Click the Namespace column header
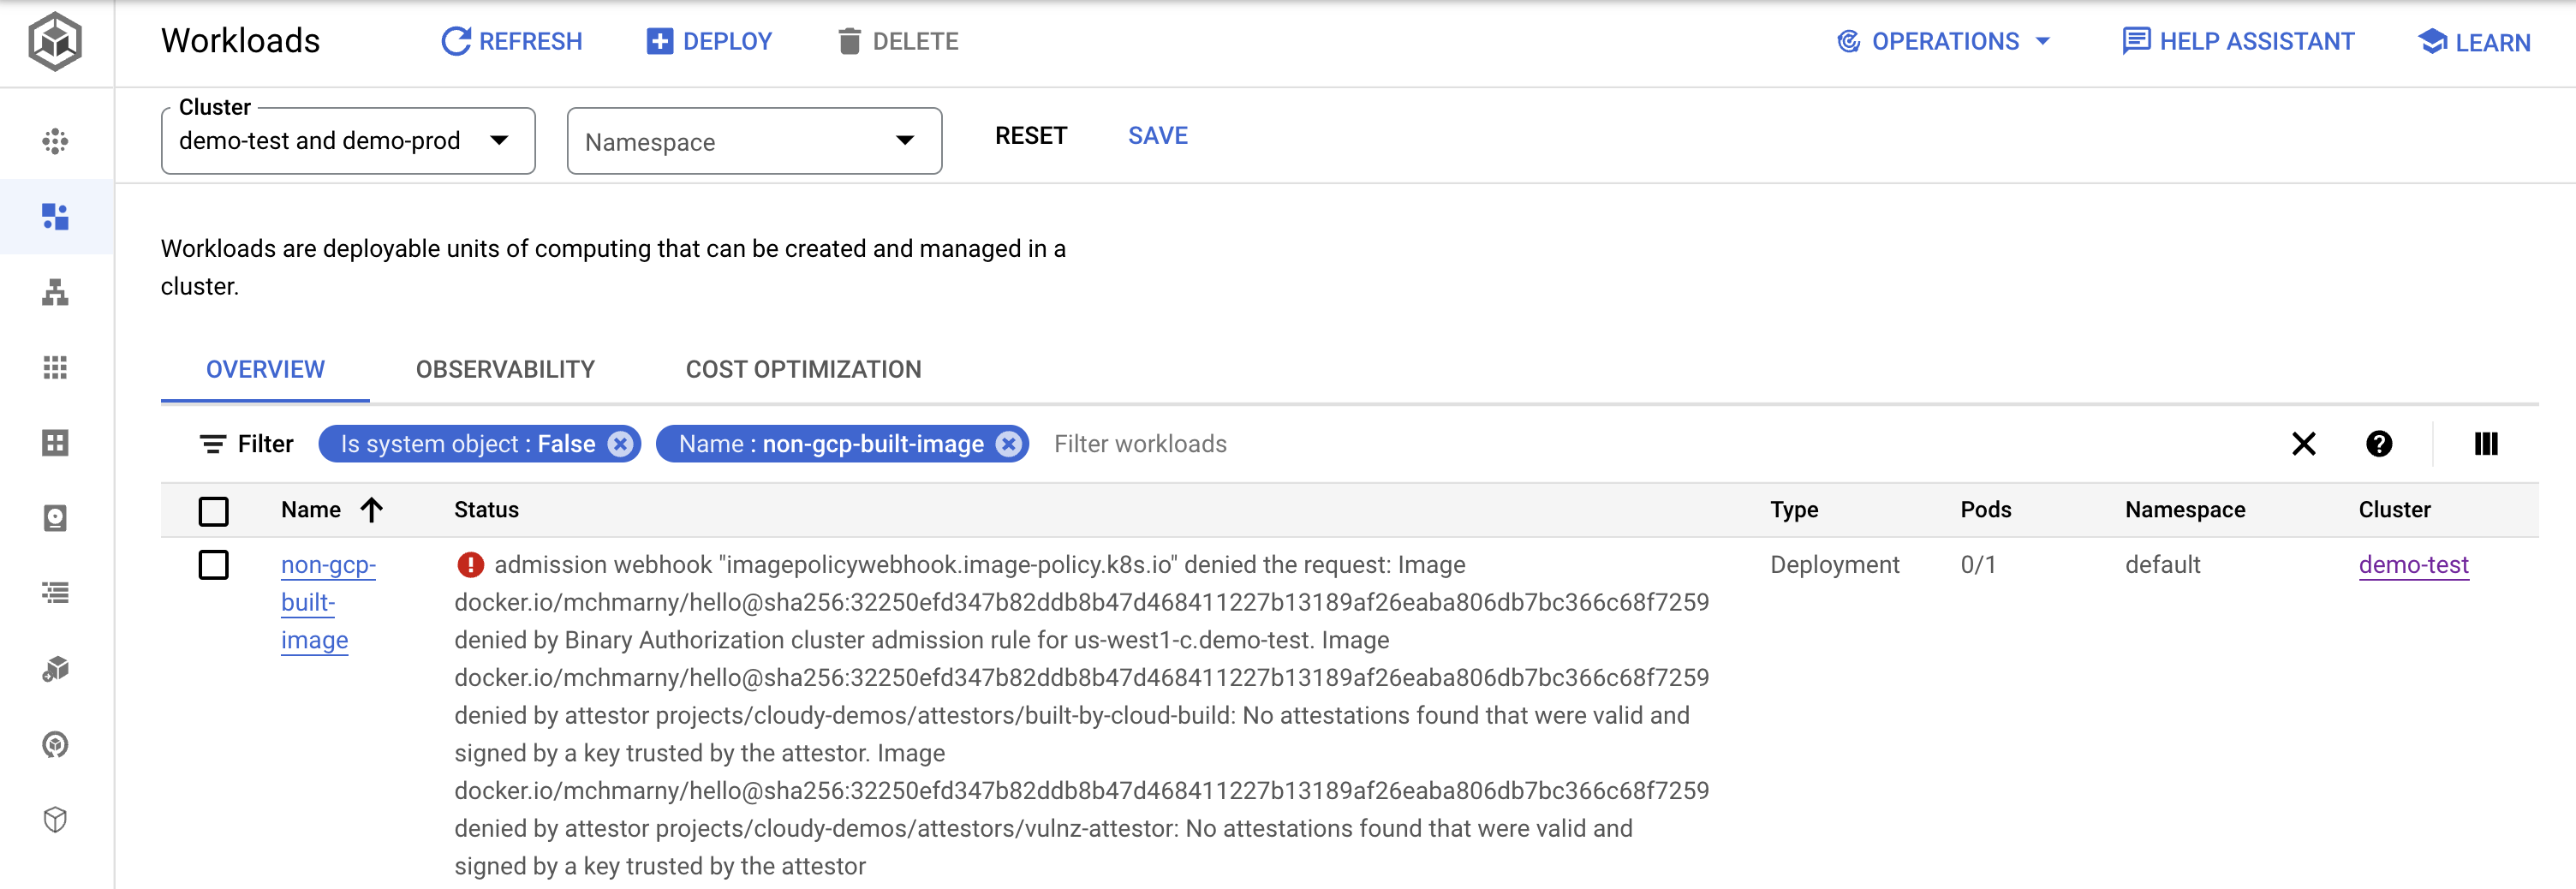The height and width of the screenshot is (889, 2576). [2185, 510]
